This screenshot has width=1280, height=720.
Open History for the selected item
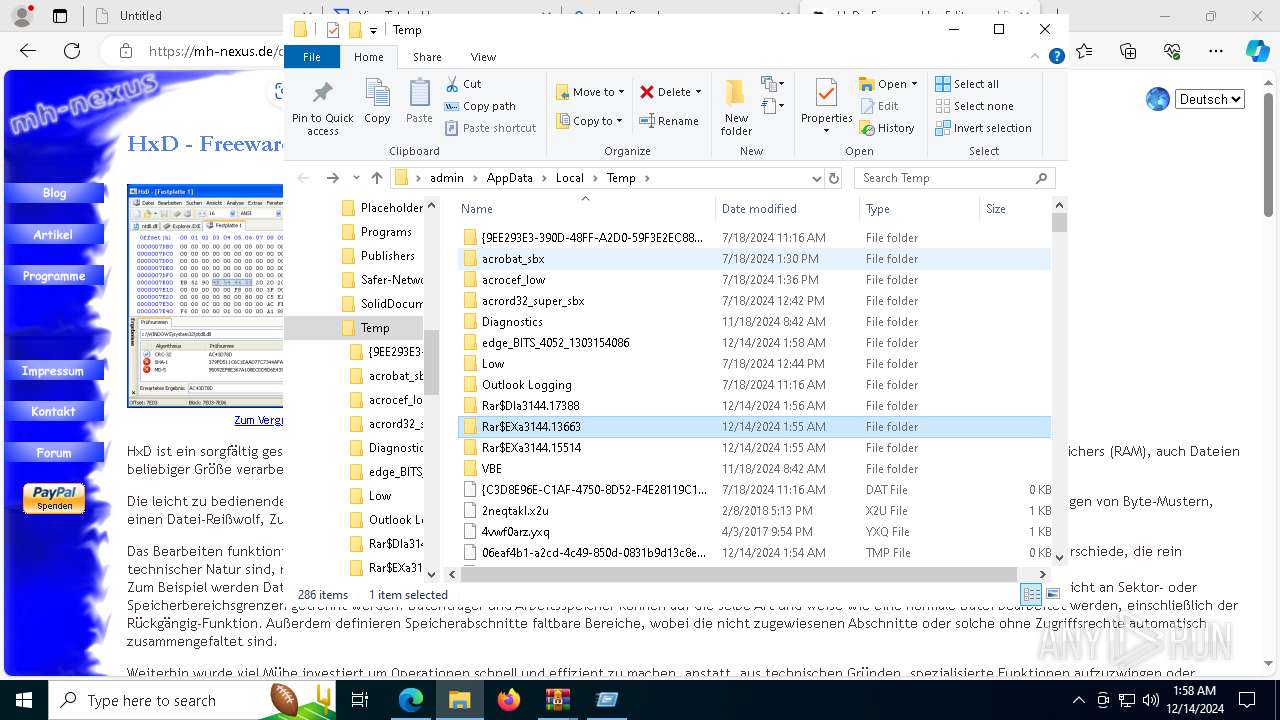[886, 128]
